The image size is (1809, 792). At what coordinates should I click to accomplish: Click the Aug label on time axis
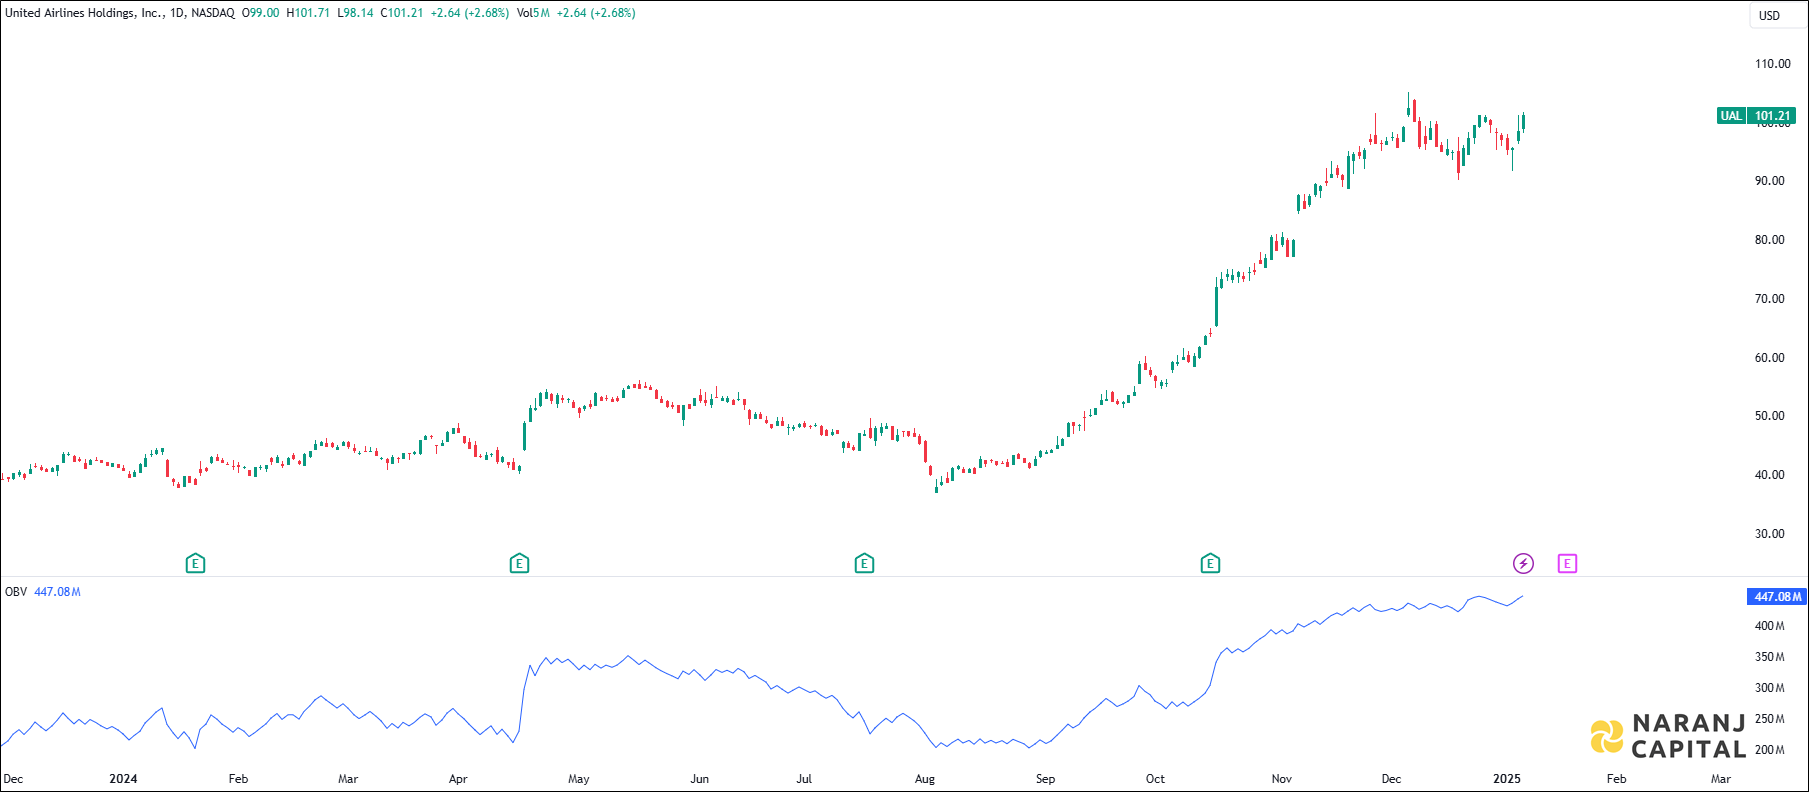[925, 779]
